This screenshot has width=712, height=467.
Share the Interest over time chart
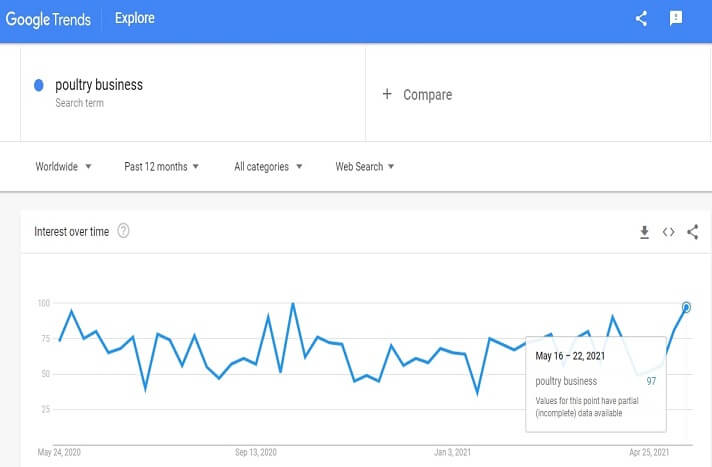click(x=692, y=232)
